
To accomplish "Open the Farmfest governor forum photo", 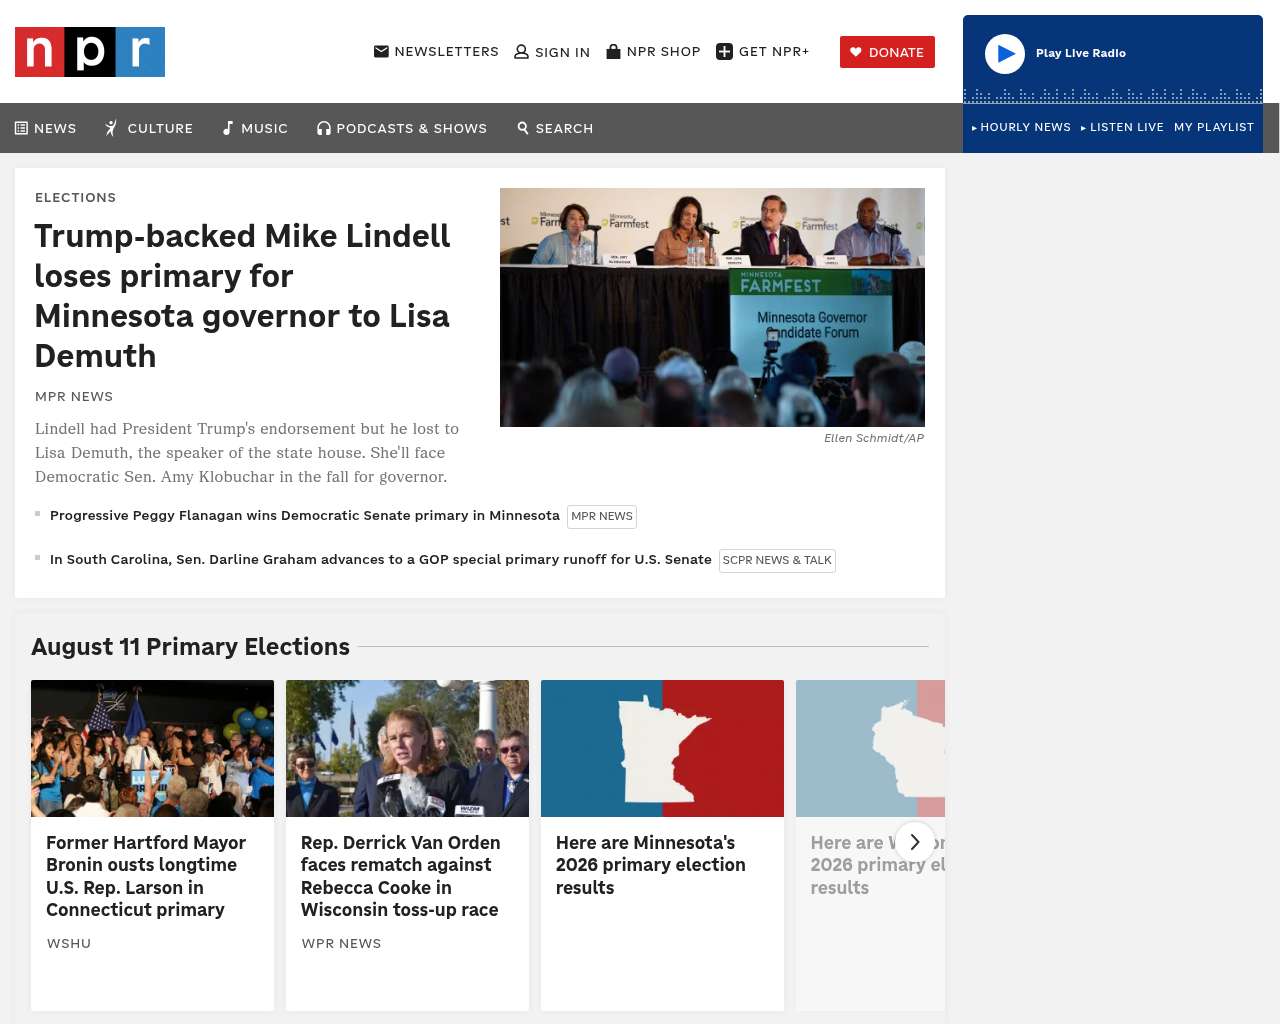I will click(712, 307).
